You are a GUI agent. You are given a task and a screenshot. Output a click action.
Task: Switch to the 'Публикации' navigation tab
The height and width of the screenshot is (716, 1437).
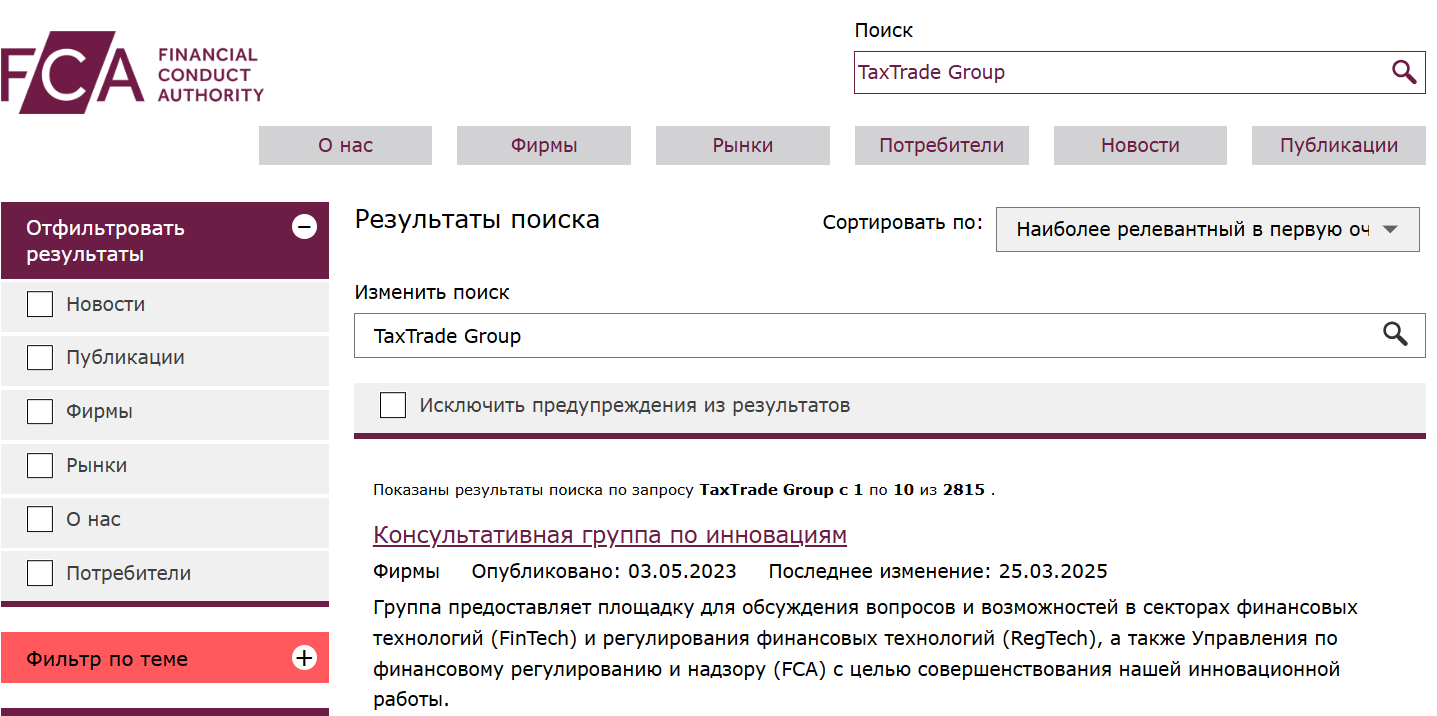point(1338,145)
